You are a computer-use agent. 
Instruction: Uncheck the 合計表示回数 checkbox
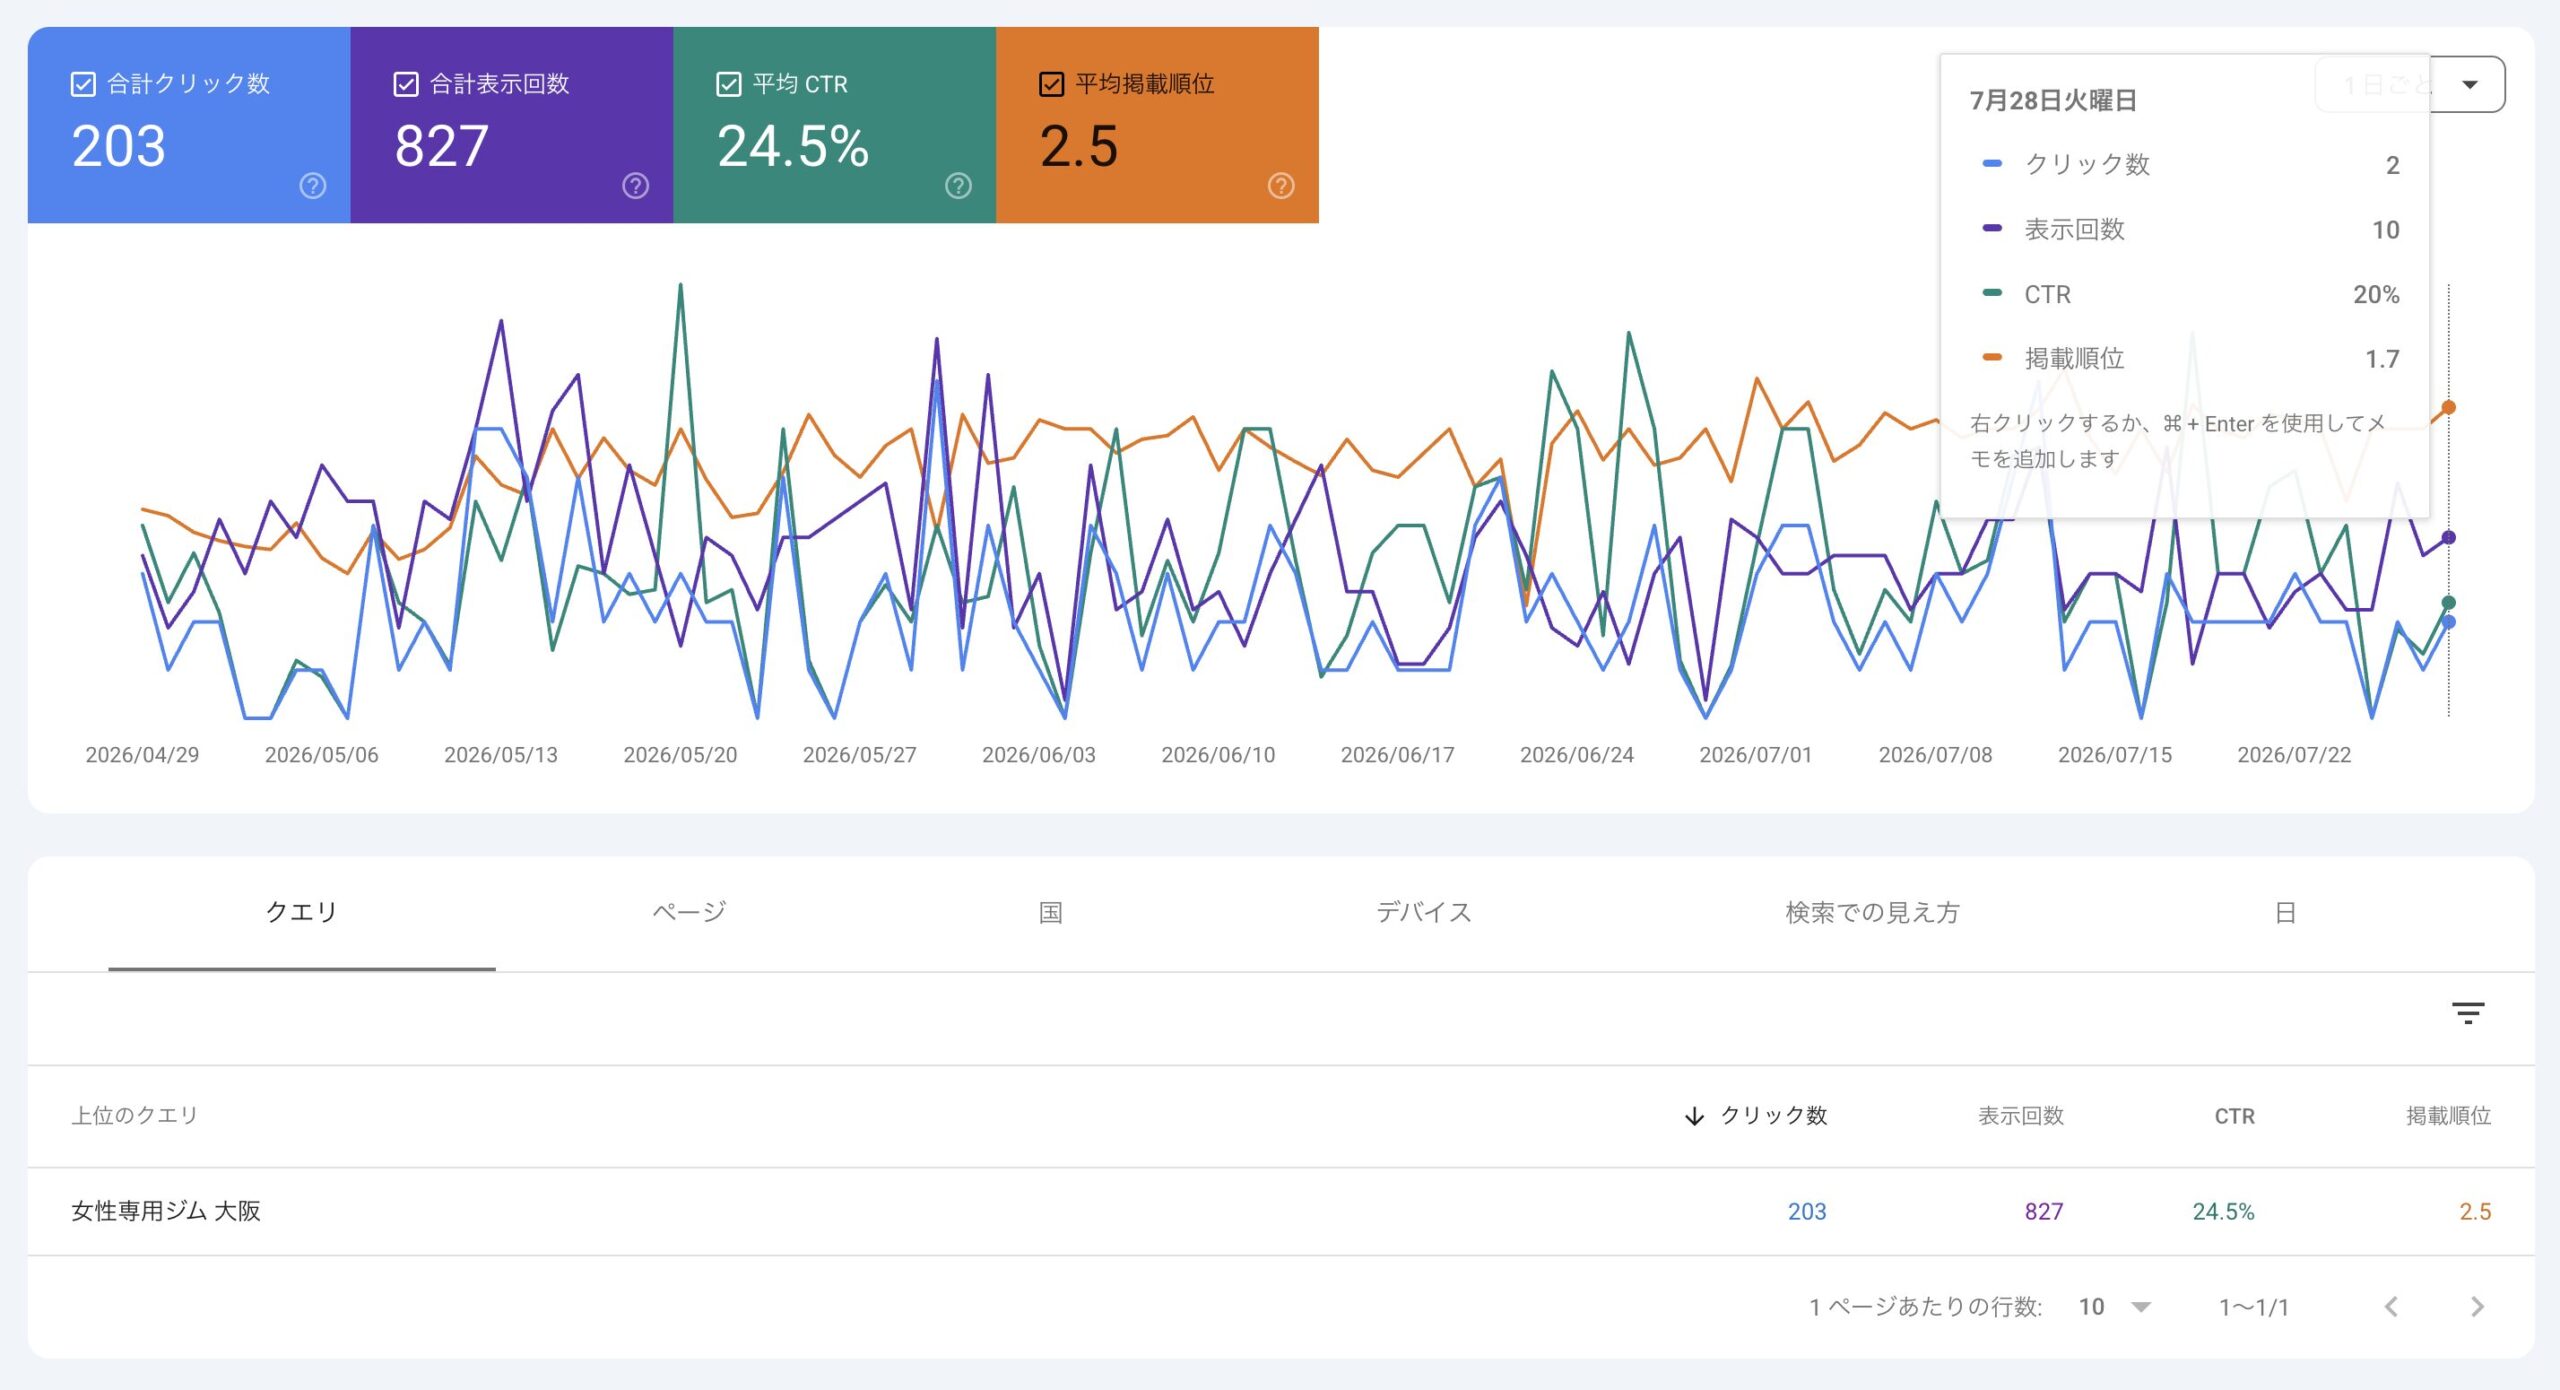406,84
